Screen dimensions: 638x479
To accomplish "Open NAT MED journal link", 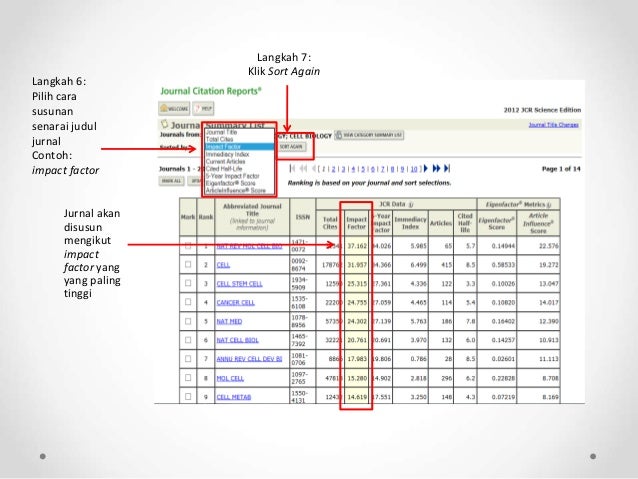I will pyautogui.click(x=229, y=322).
